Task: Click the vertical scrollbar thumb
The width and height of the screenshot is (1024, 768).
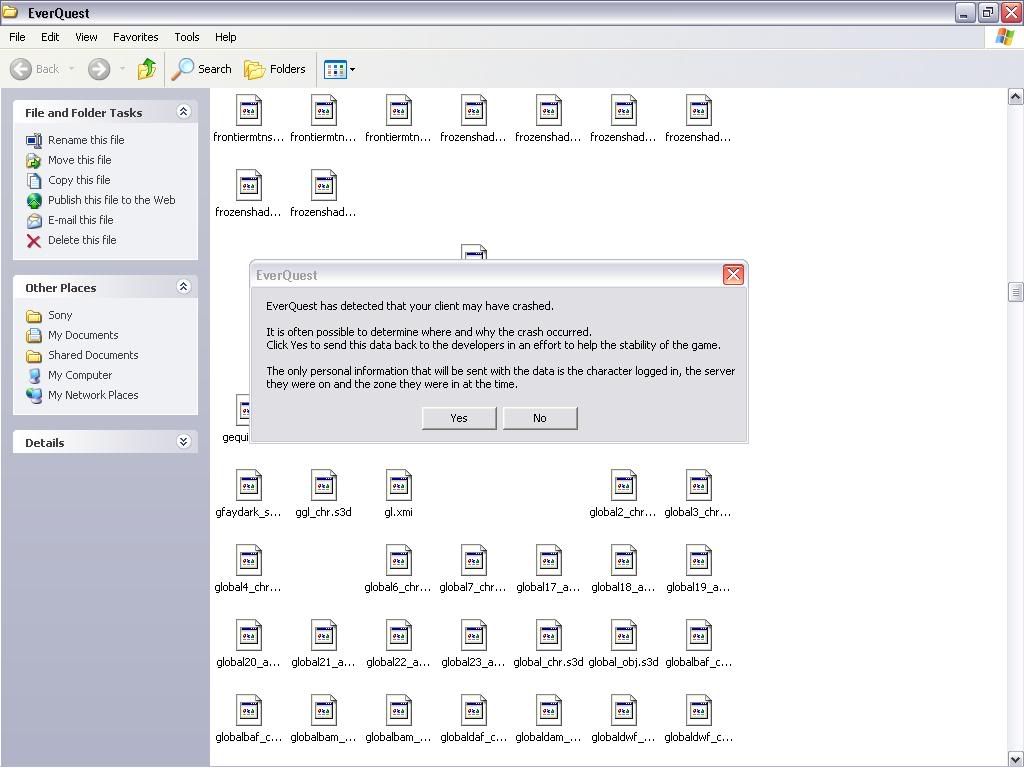Action: point(1015,292)
